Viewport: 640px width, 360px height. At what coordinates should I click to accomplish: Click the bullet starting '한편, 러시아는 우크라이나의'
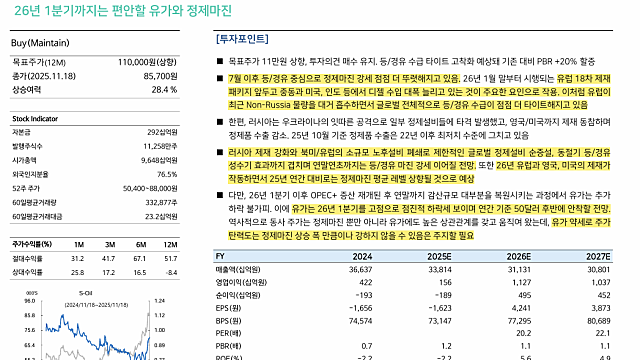[419, 129]
